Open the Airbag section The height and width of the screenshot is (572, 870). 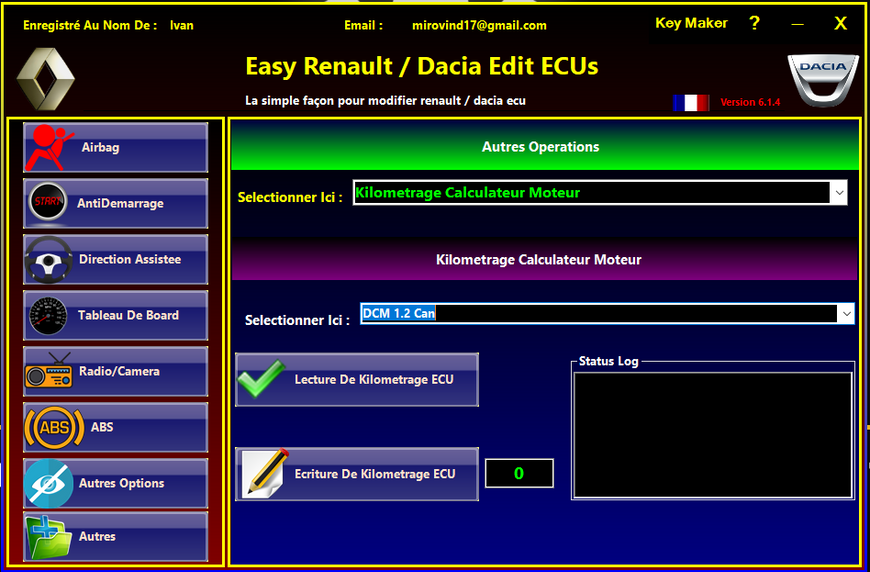tap(115, 148)
